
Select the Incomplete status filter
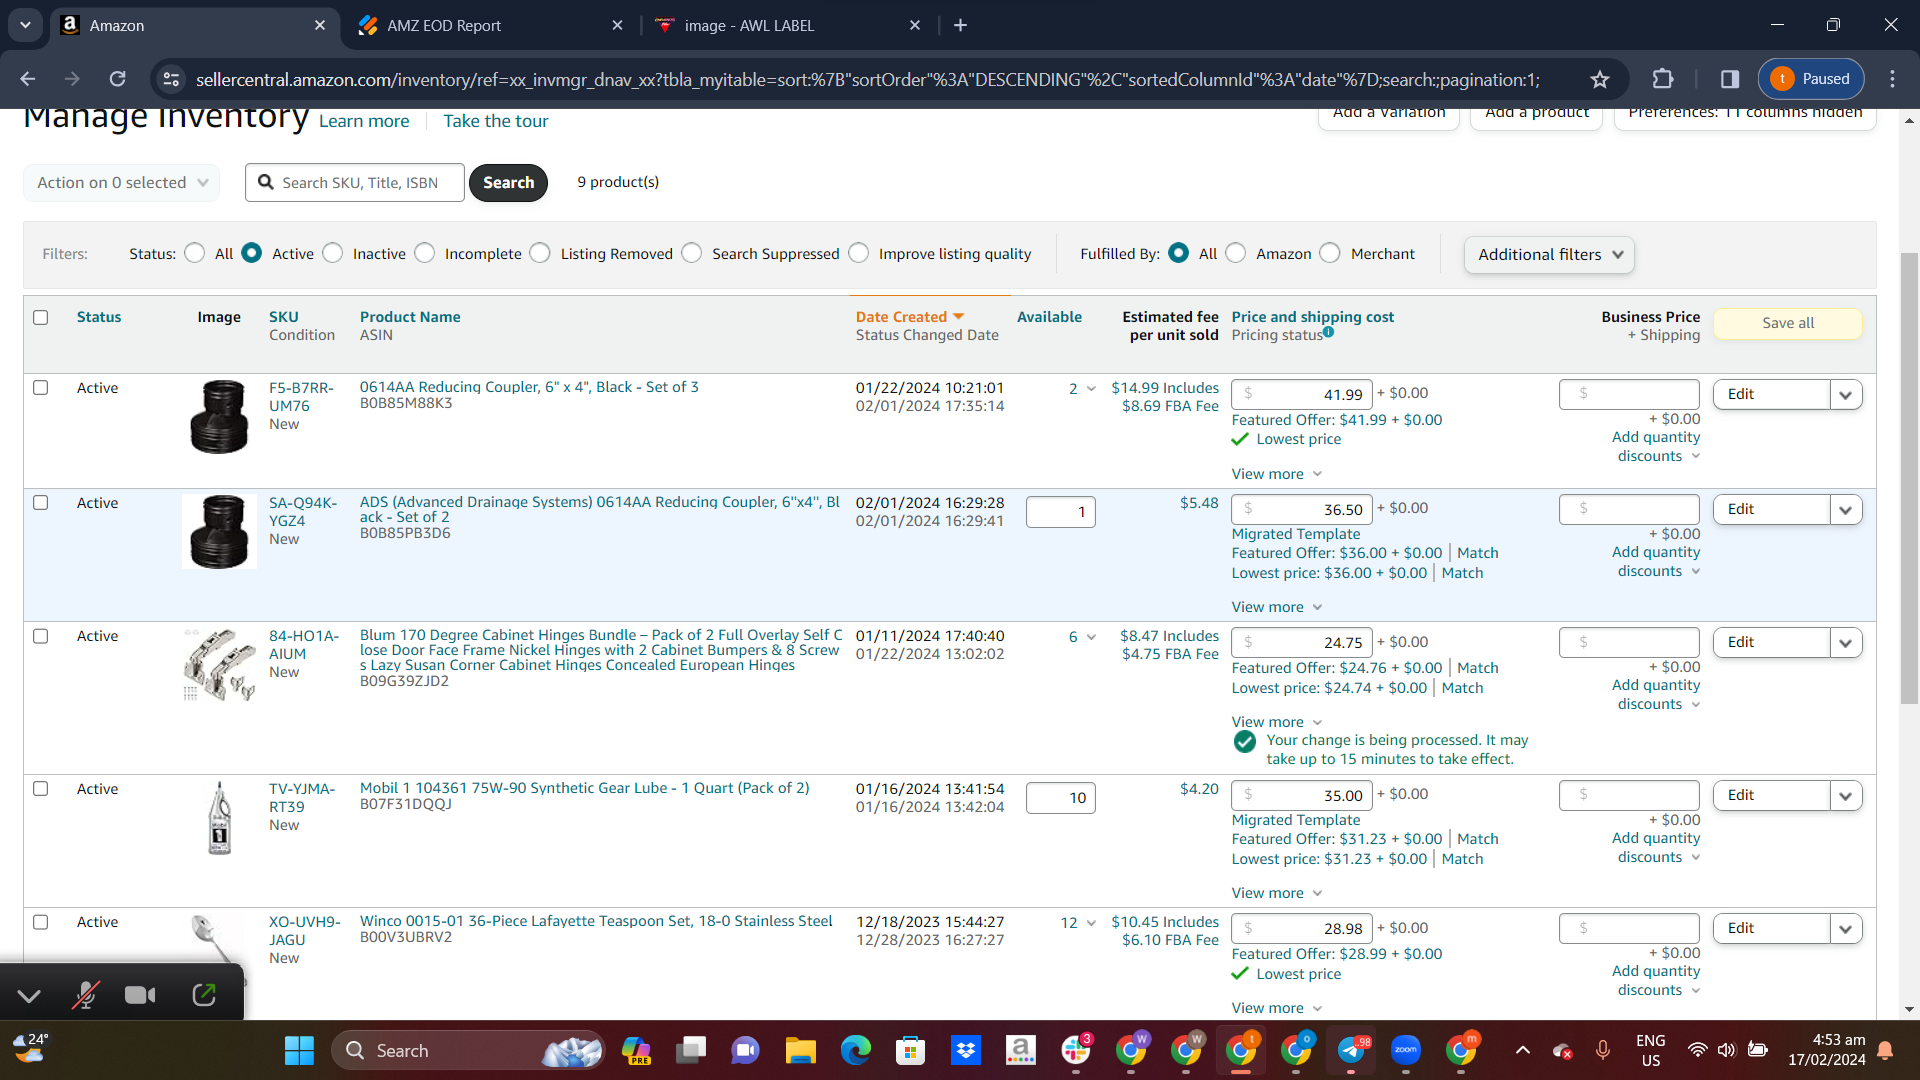[x=425, y=254]
